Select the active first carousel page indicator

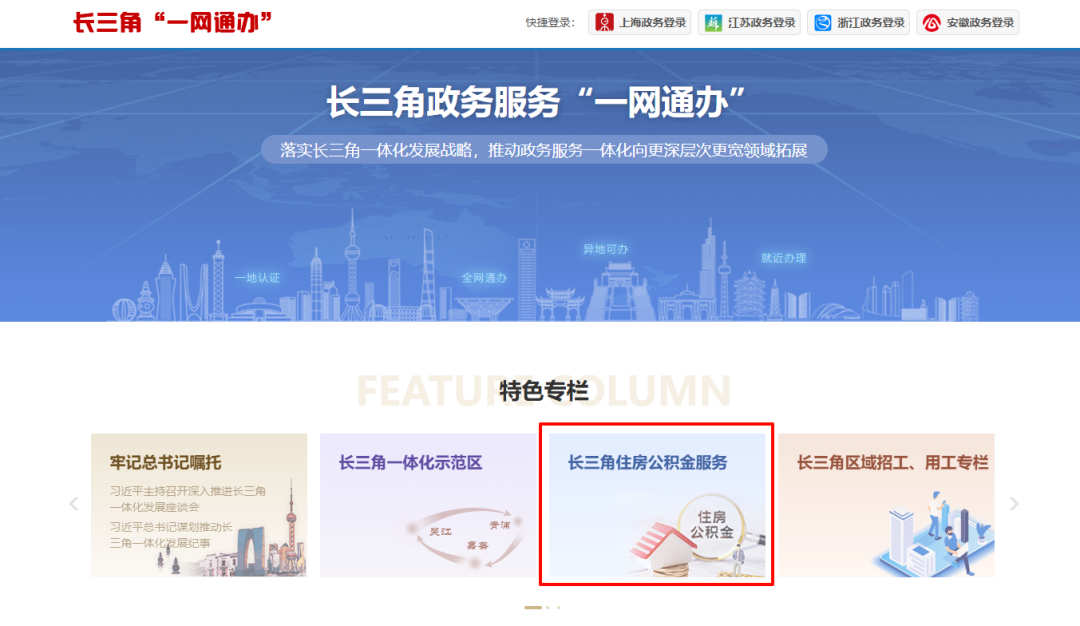pyautogui.click(x=533, y=607)
